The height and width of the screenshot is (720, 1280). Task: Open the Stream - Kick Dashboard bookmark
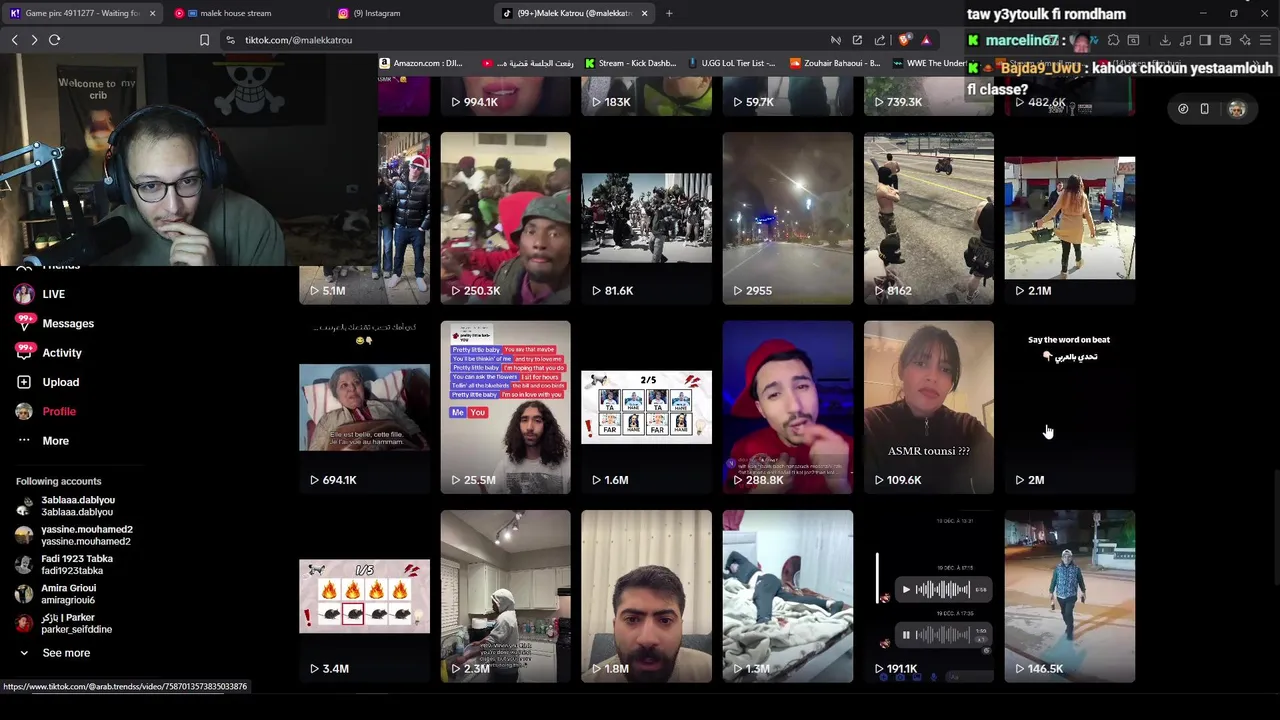pyautogui.click(x=630, y=63)
